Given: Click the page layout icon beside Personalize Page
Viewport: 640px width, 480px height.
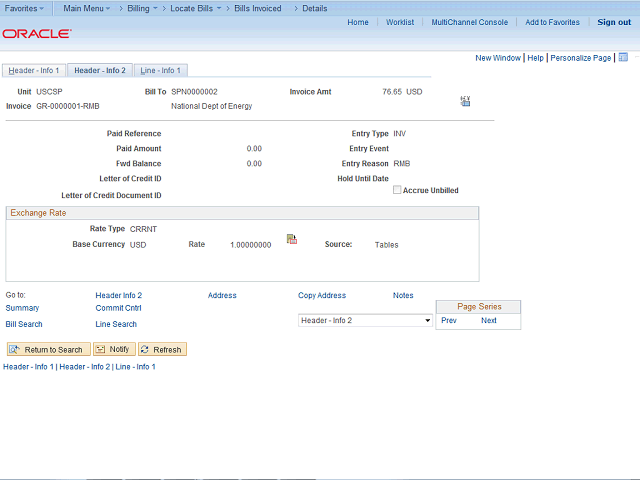Looking at the screenshot, I should (623, 58).
